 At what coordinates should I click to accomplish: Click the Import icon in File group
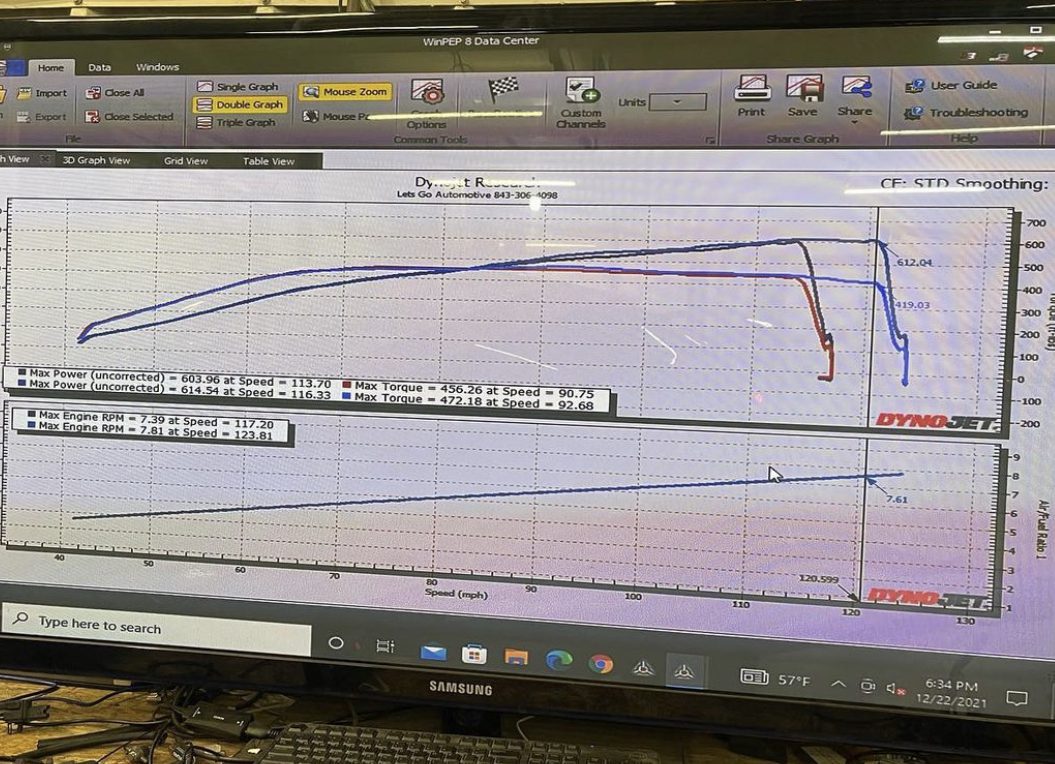tap(24, 94)
